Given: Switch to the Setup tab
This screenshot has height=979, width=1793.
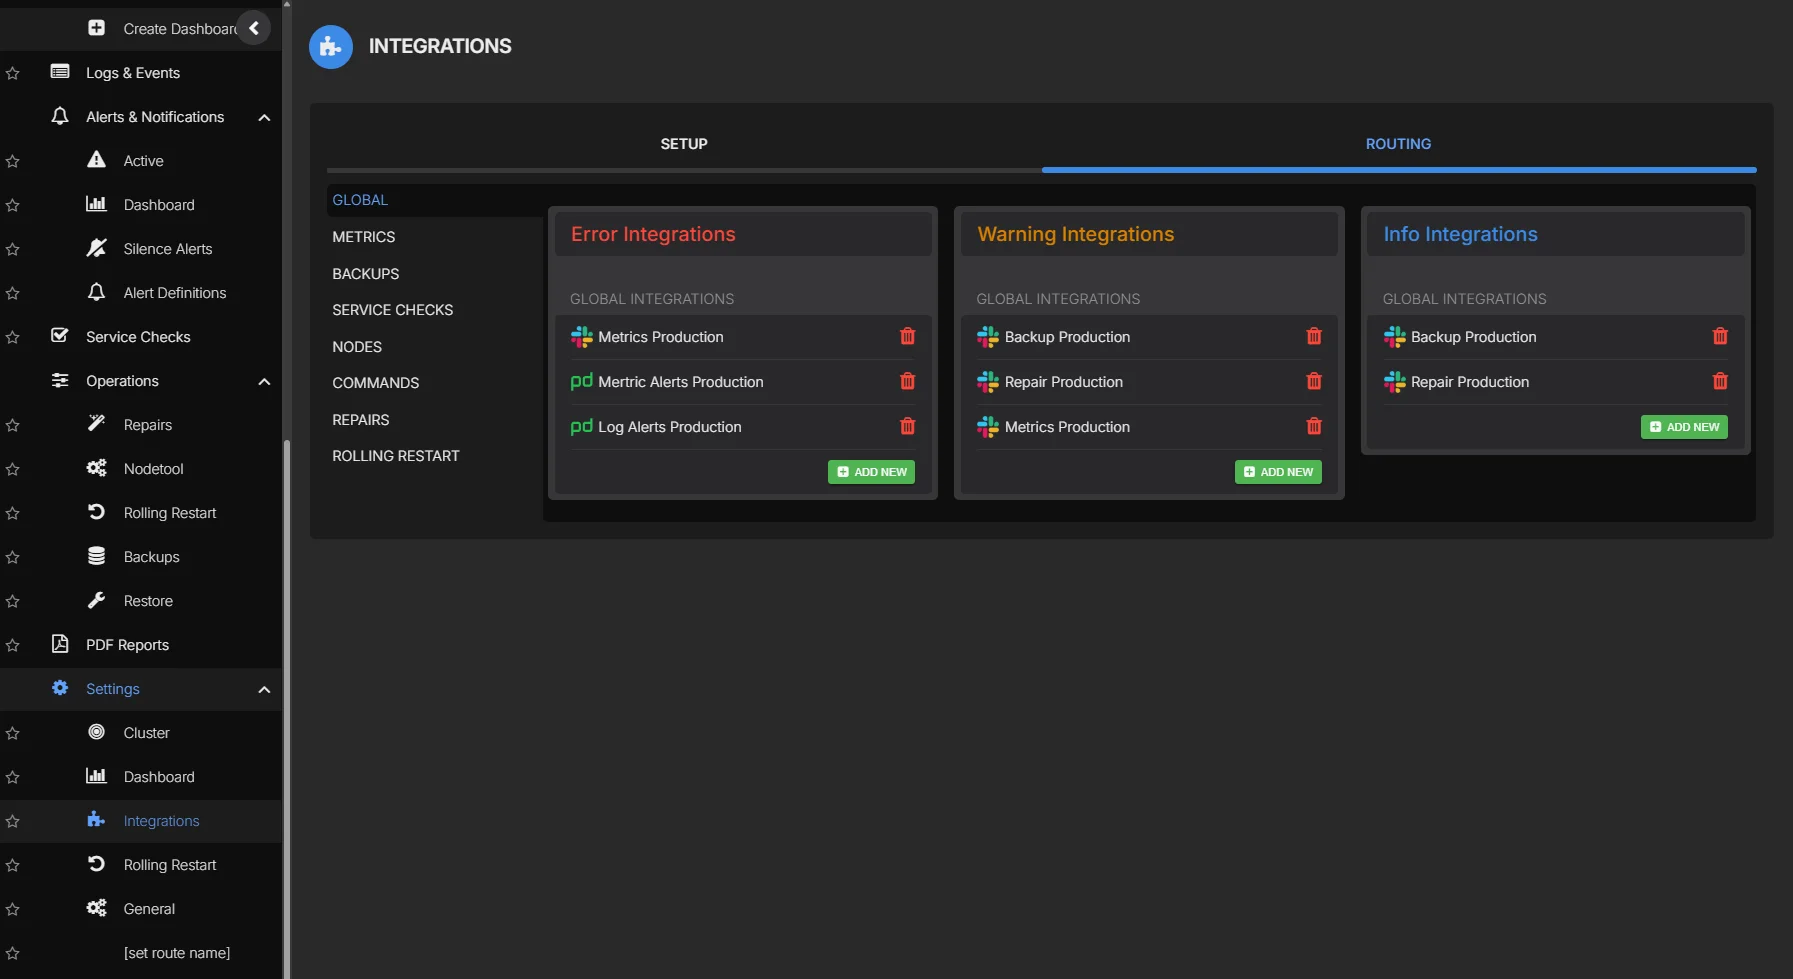Looking at the screenshot, I should point(684,144).
